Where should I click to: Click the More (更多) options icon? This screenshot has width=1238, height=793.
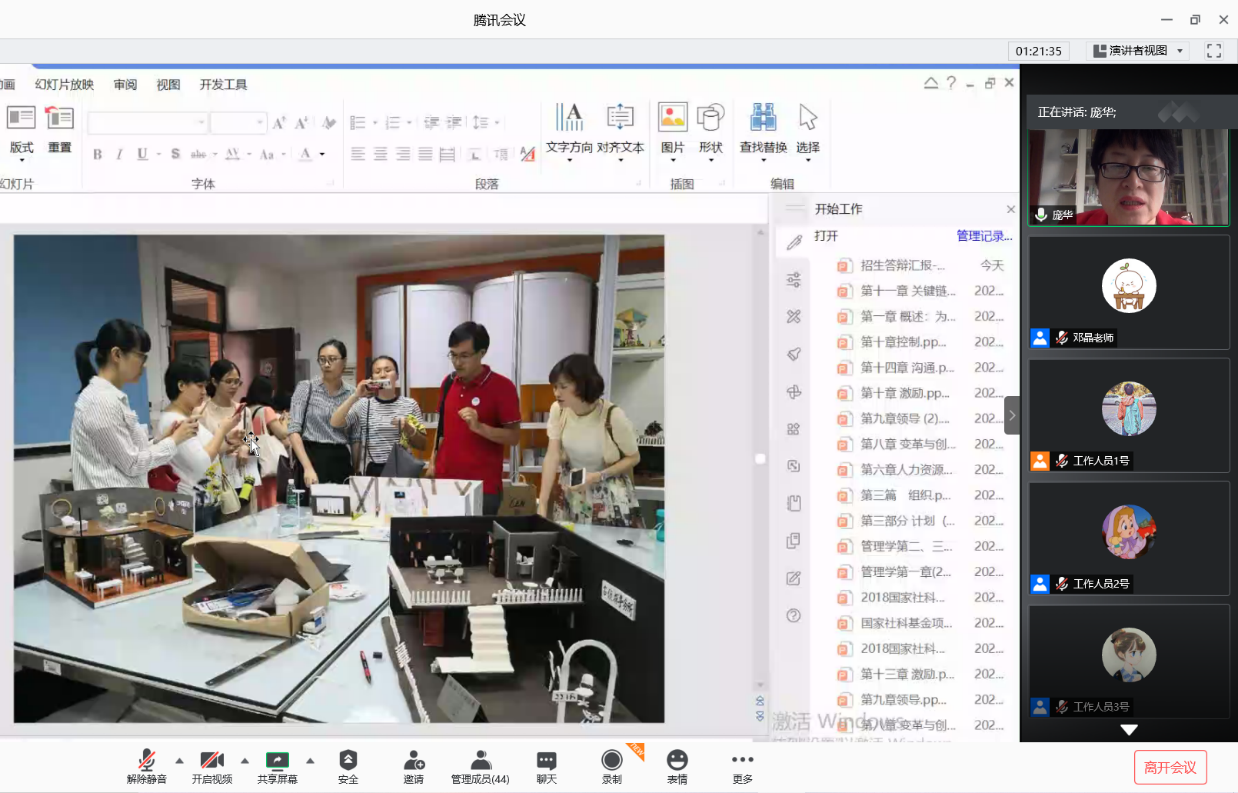pos(742,761)
